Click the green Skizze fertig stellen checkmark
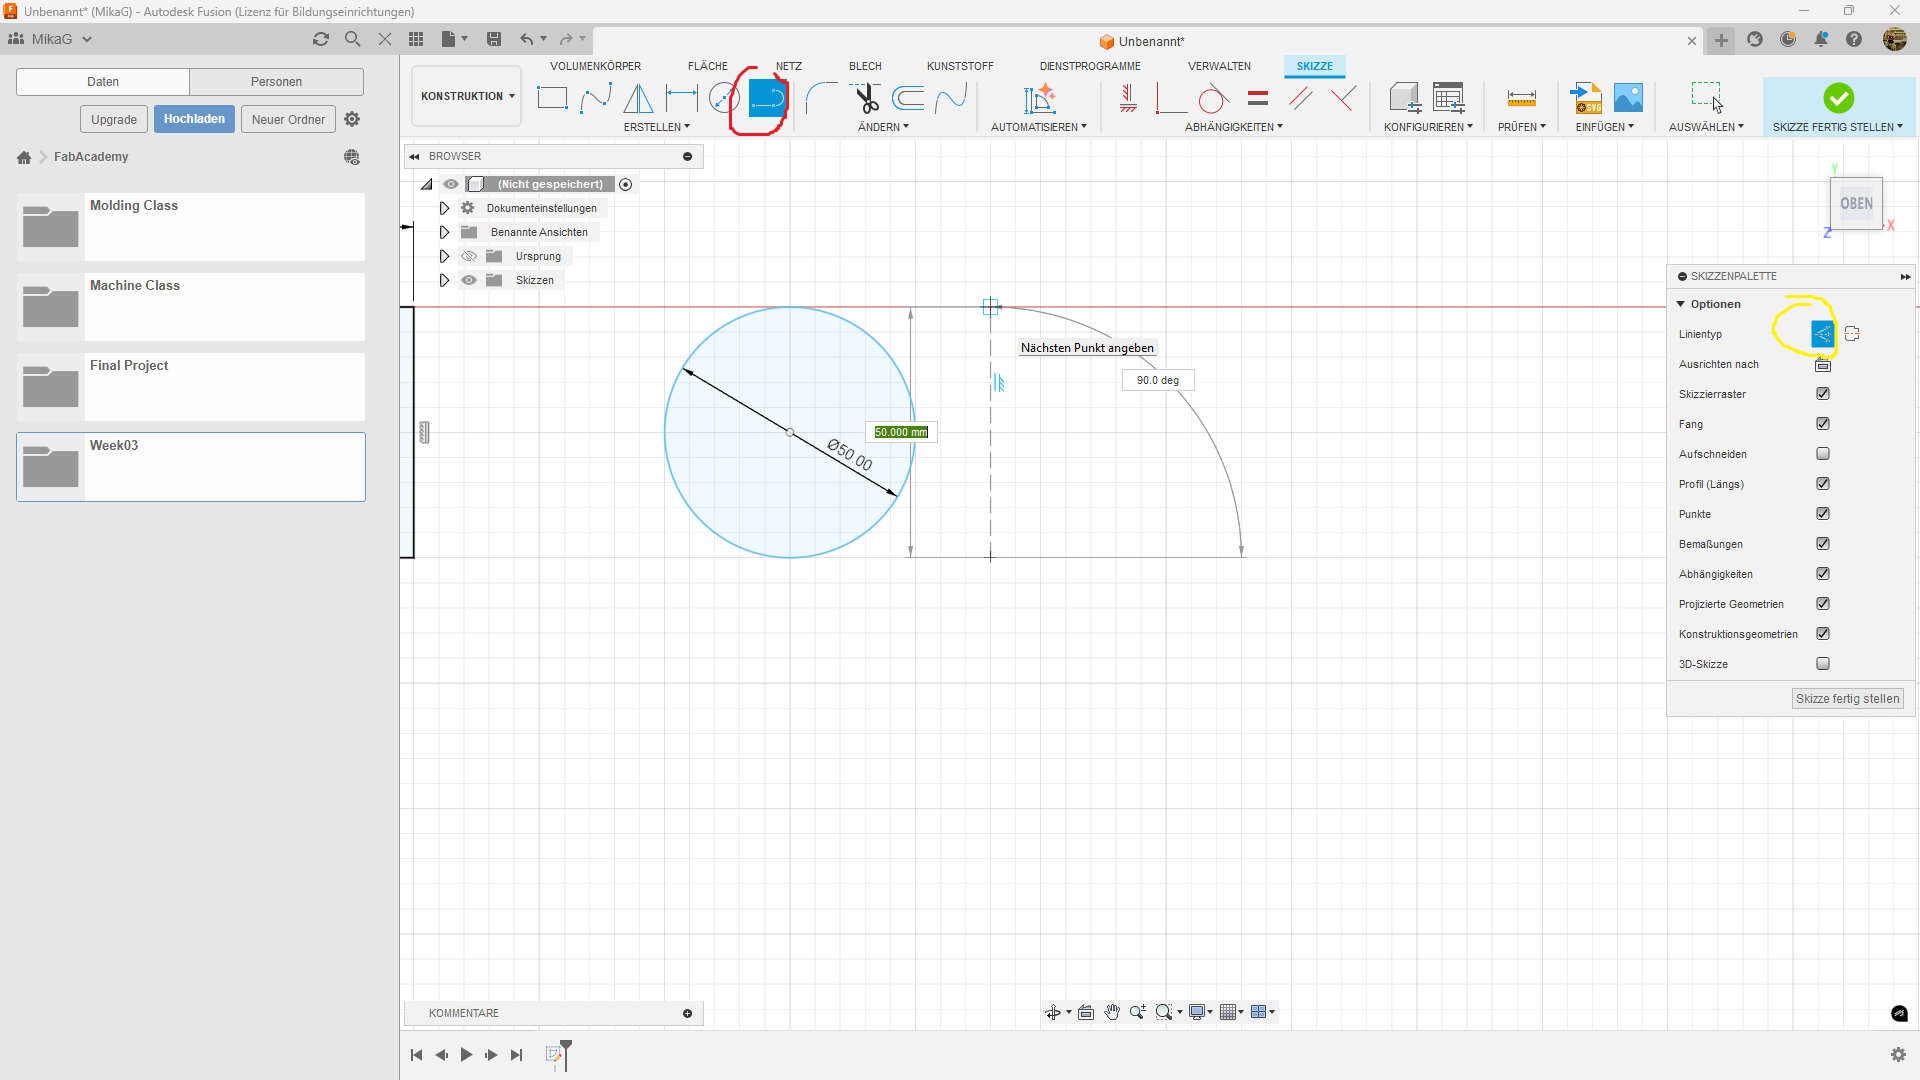Screen dimensions: 1920x1080 1838,98
